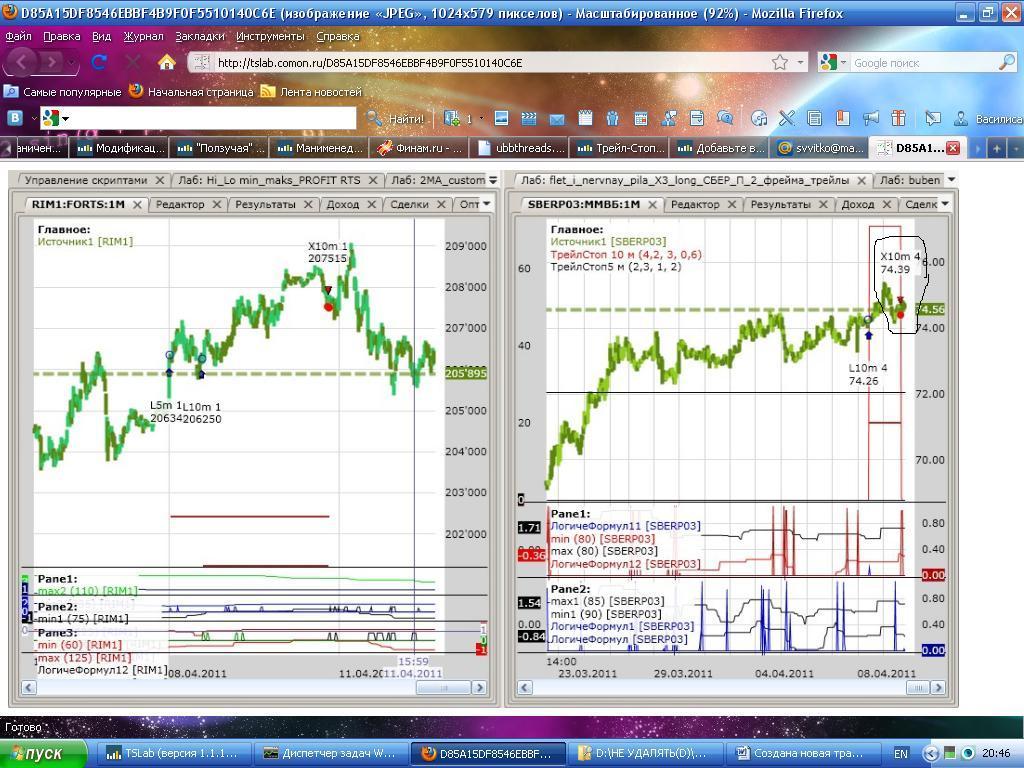Click the gift icon in VK toolbar

pos(899,119)
